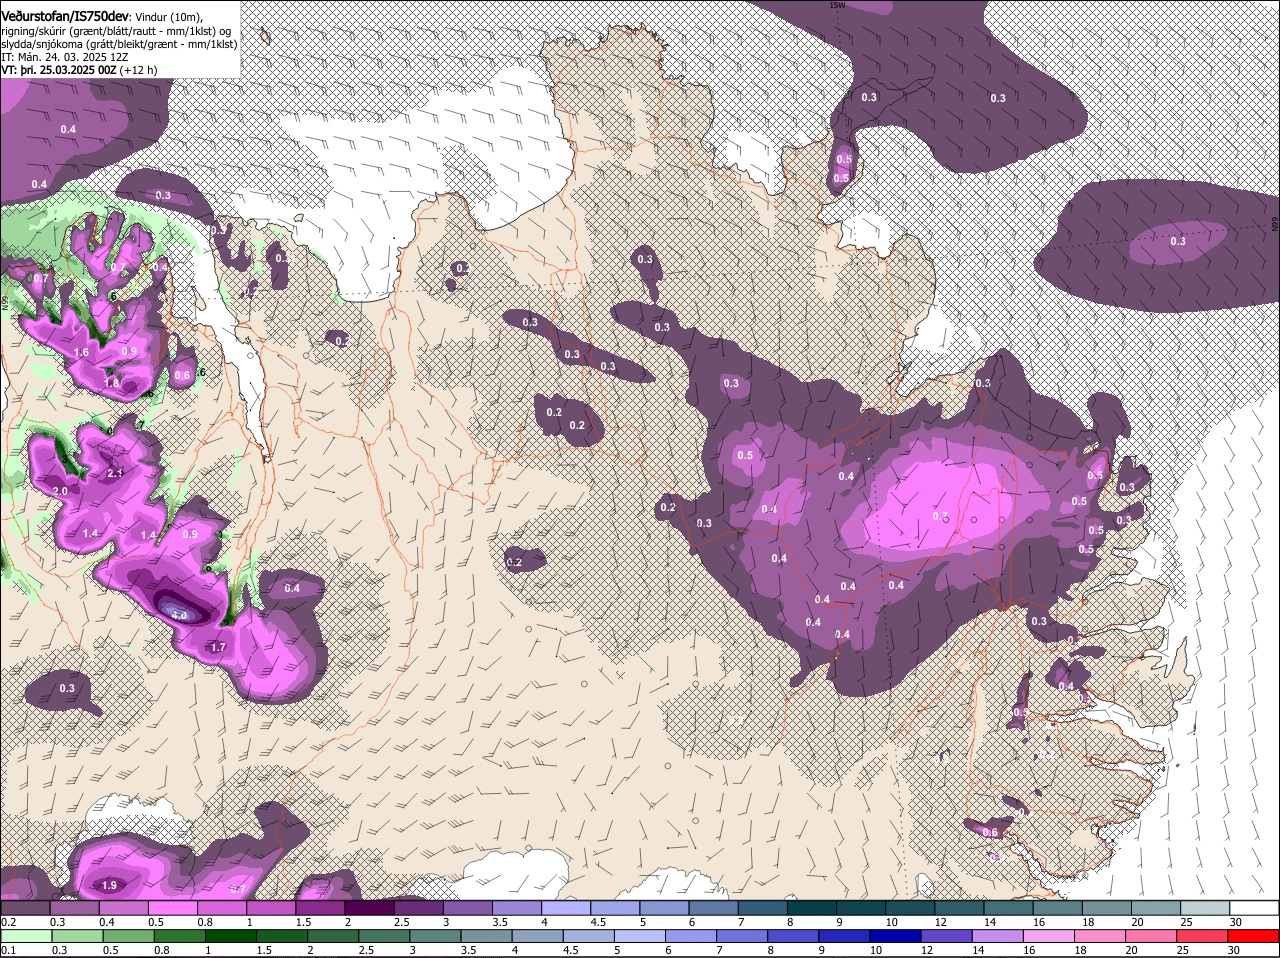
Task: Click the '4.0' precipitation value on the map
Action: 180,614
